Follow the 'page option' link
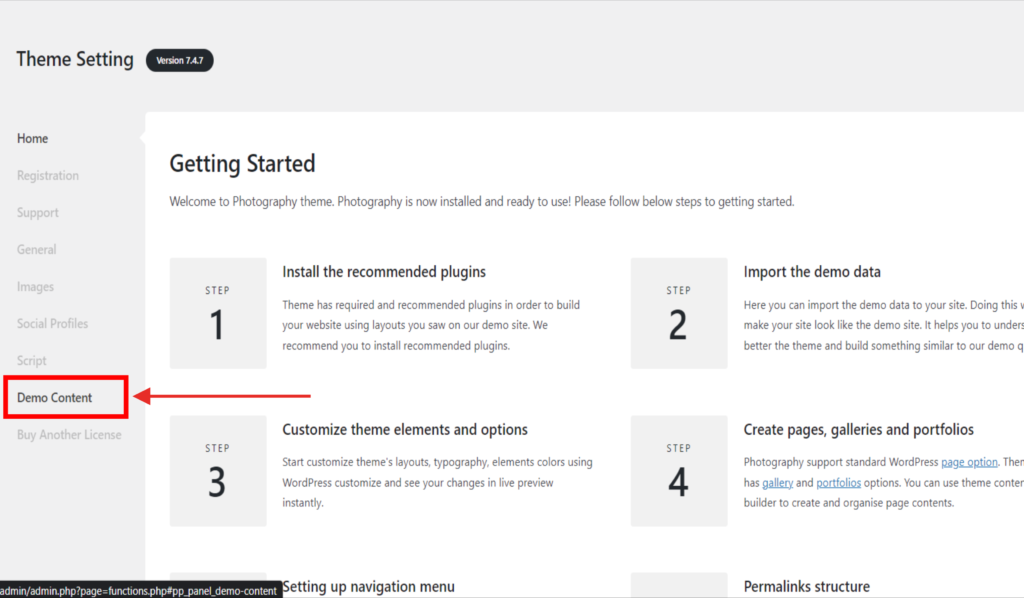Image resolution: width=1024 pixels, height=598 pixels. (969, 462)
